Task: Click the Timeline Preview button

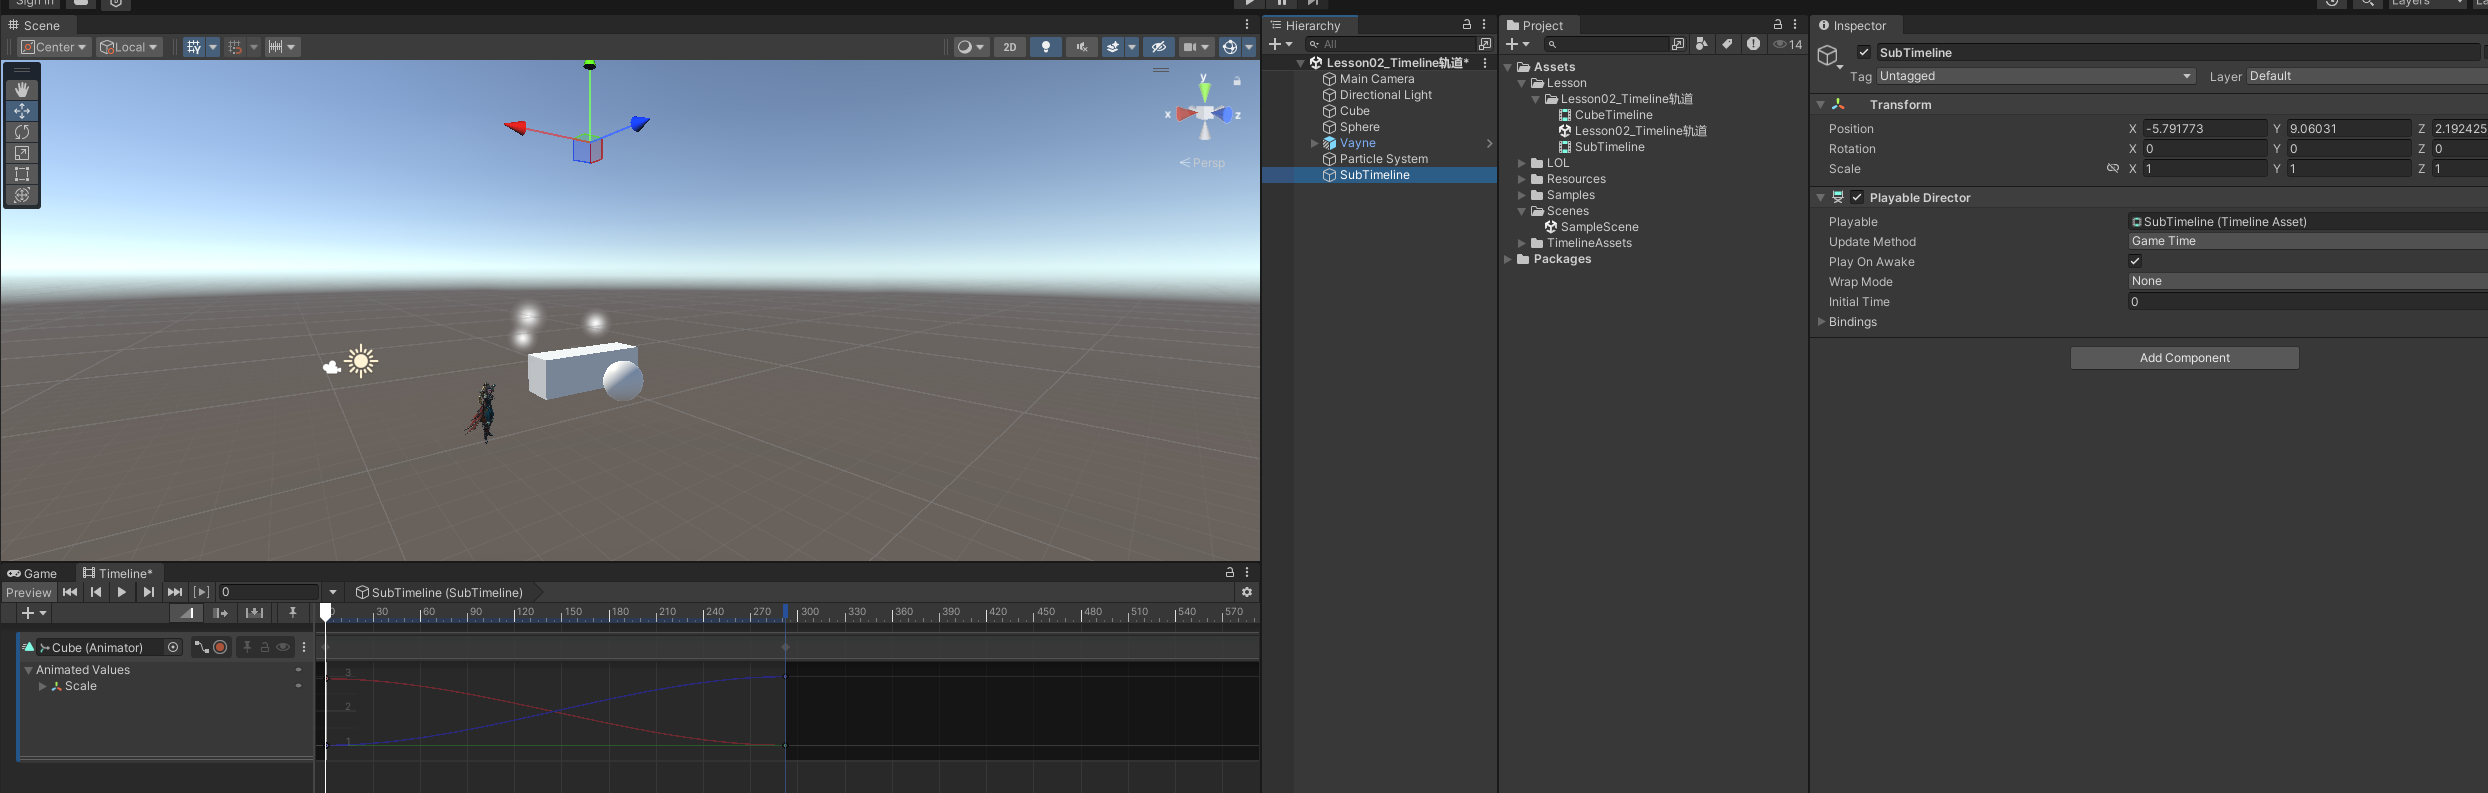Action: (28, 592)
